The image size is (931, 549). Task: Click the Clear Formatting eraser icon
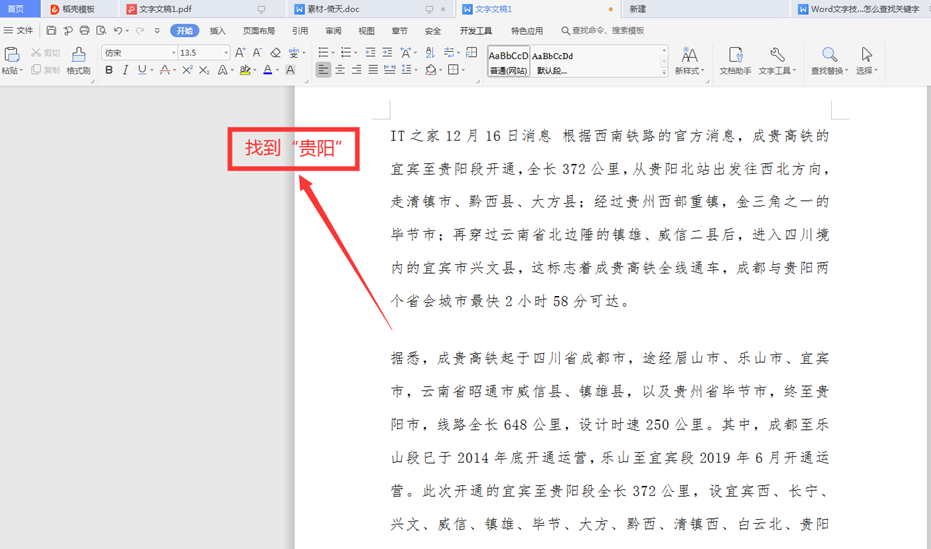pos(275,53)
